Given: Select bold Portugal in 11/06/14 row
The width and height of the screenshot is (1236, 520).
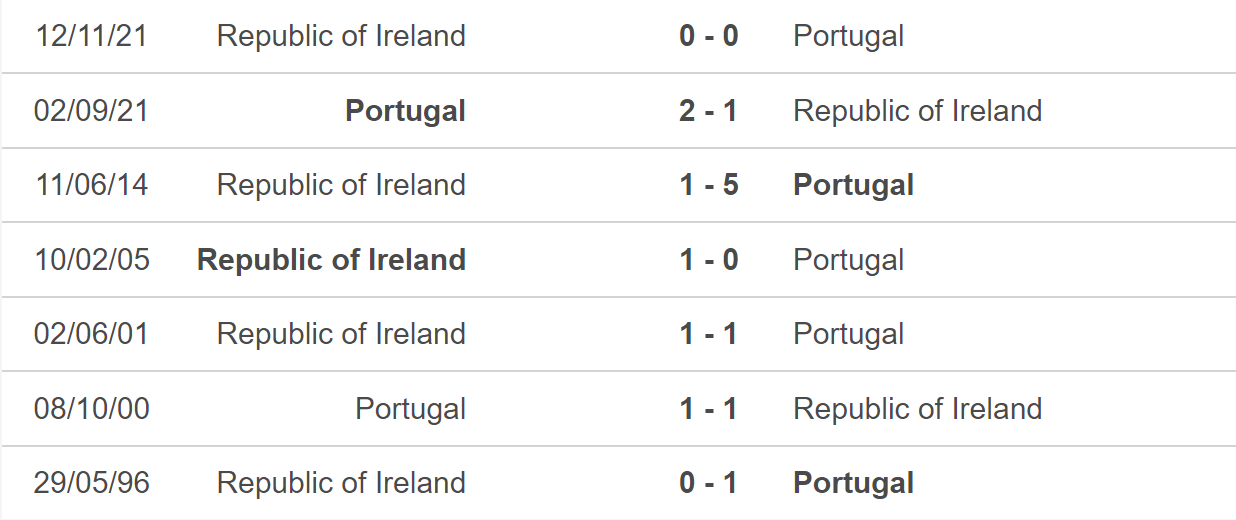Looking at the screenshot, I should (x=853, y=185).
